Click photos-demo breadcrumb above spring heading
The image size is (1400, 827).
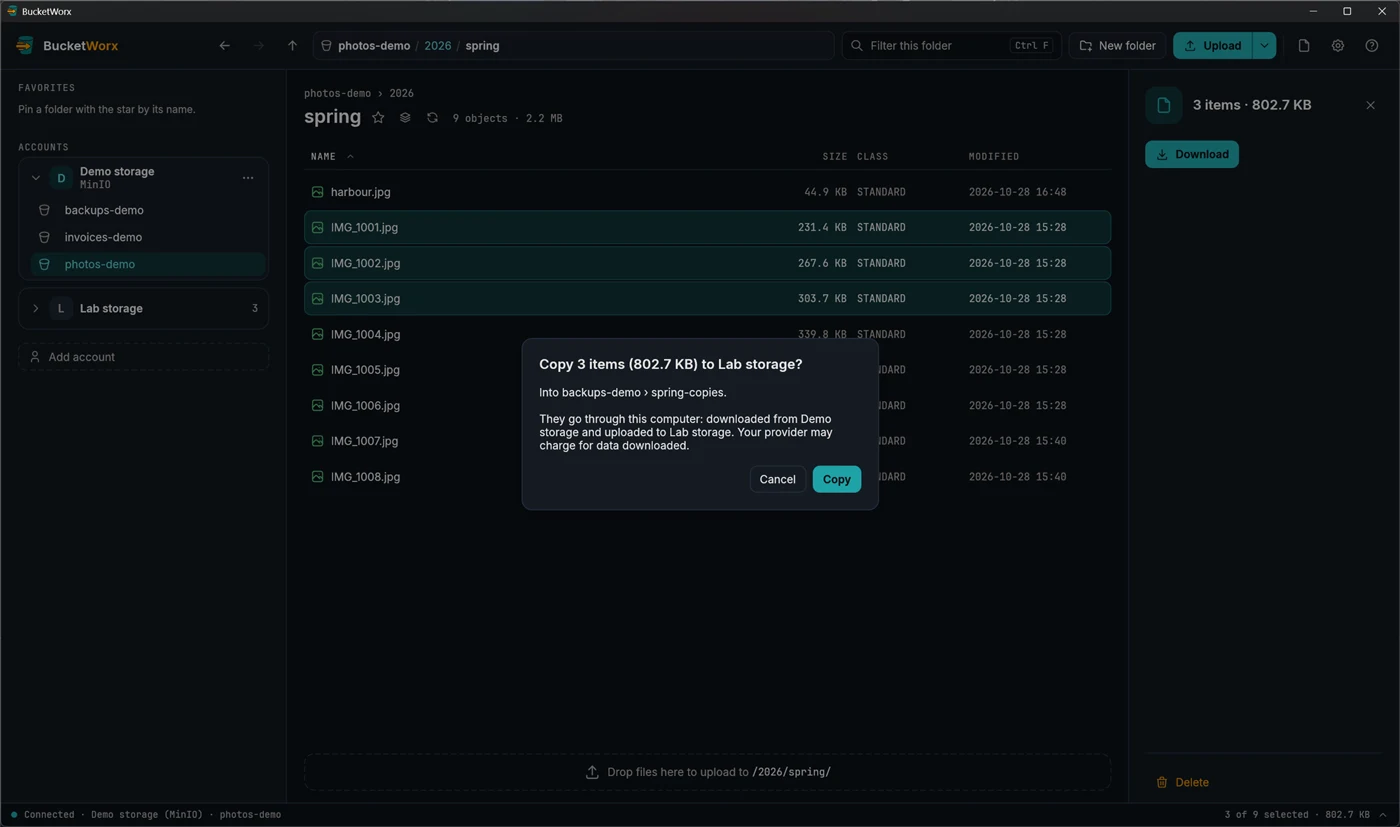[x=337, y=93]
